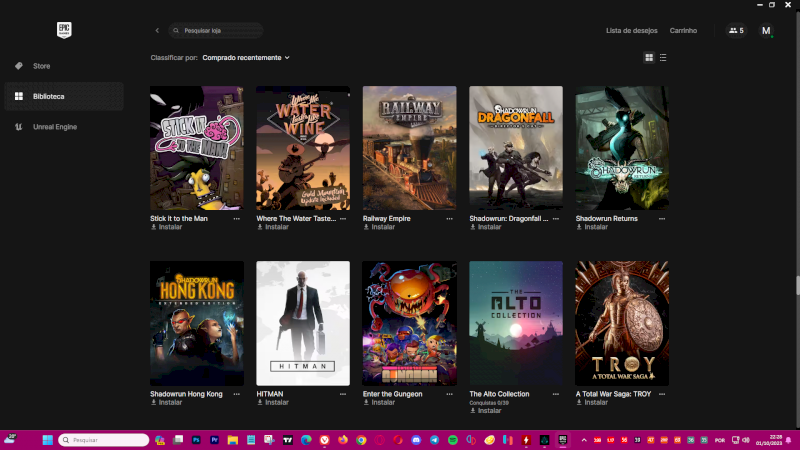Open the Carrinho cart link
The height and width of the screenshot is (450, 800).
pyautogui.click(x=683, y=31)
